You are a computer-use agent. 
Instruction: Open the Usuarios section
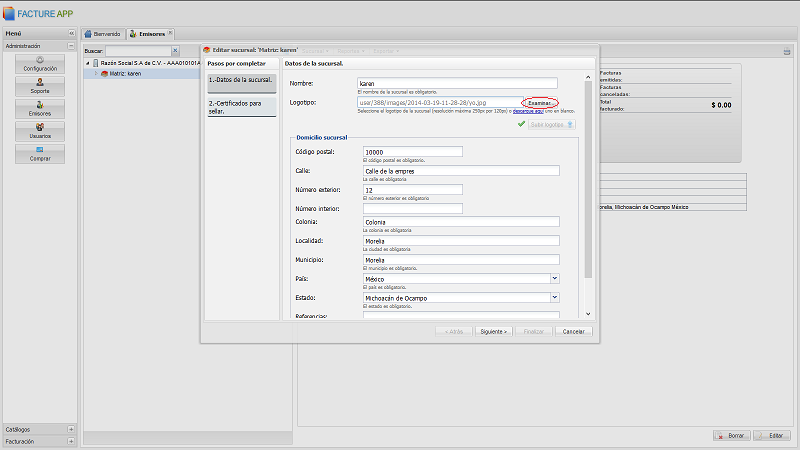[41, 131]
